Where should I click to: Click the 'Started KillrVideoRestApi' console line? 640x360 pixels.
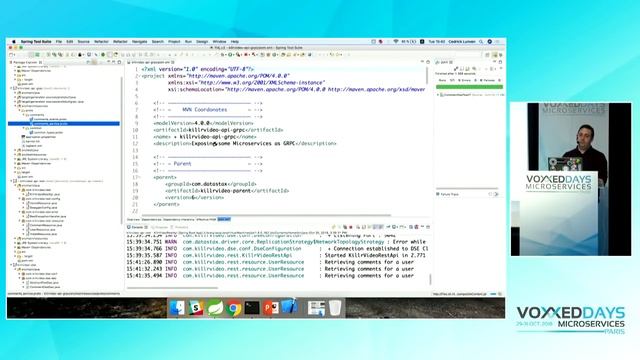(276, 256)
